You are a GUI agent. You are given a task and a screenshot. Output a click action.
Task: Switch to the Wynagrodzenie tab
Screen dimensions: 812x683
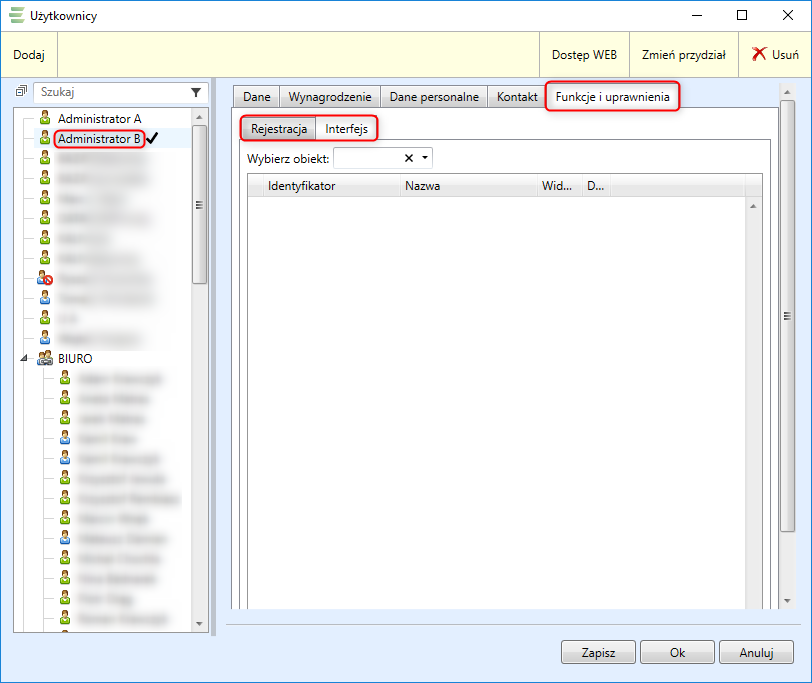tap(330, 97)
